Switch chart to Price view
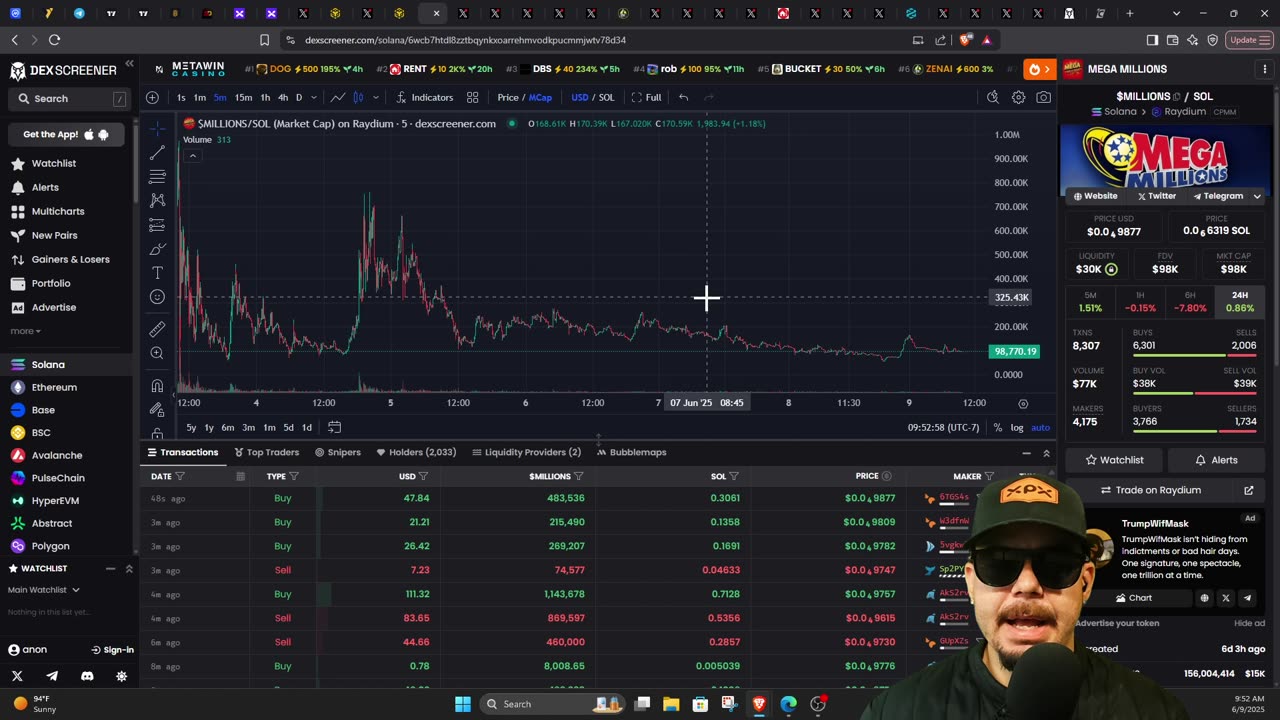The height and width of the screenshot is (720, 1280). [508, 97]
